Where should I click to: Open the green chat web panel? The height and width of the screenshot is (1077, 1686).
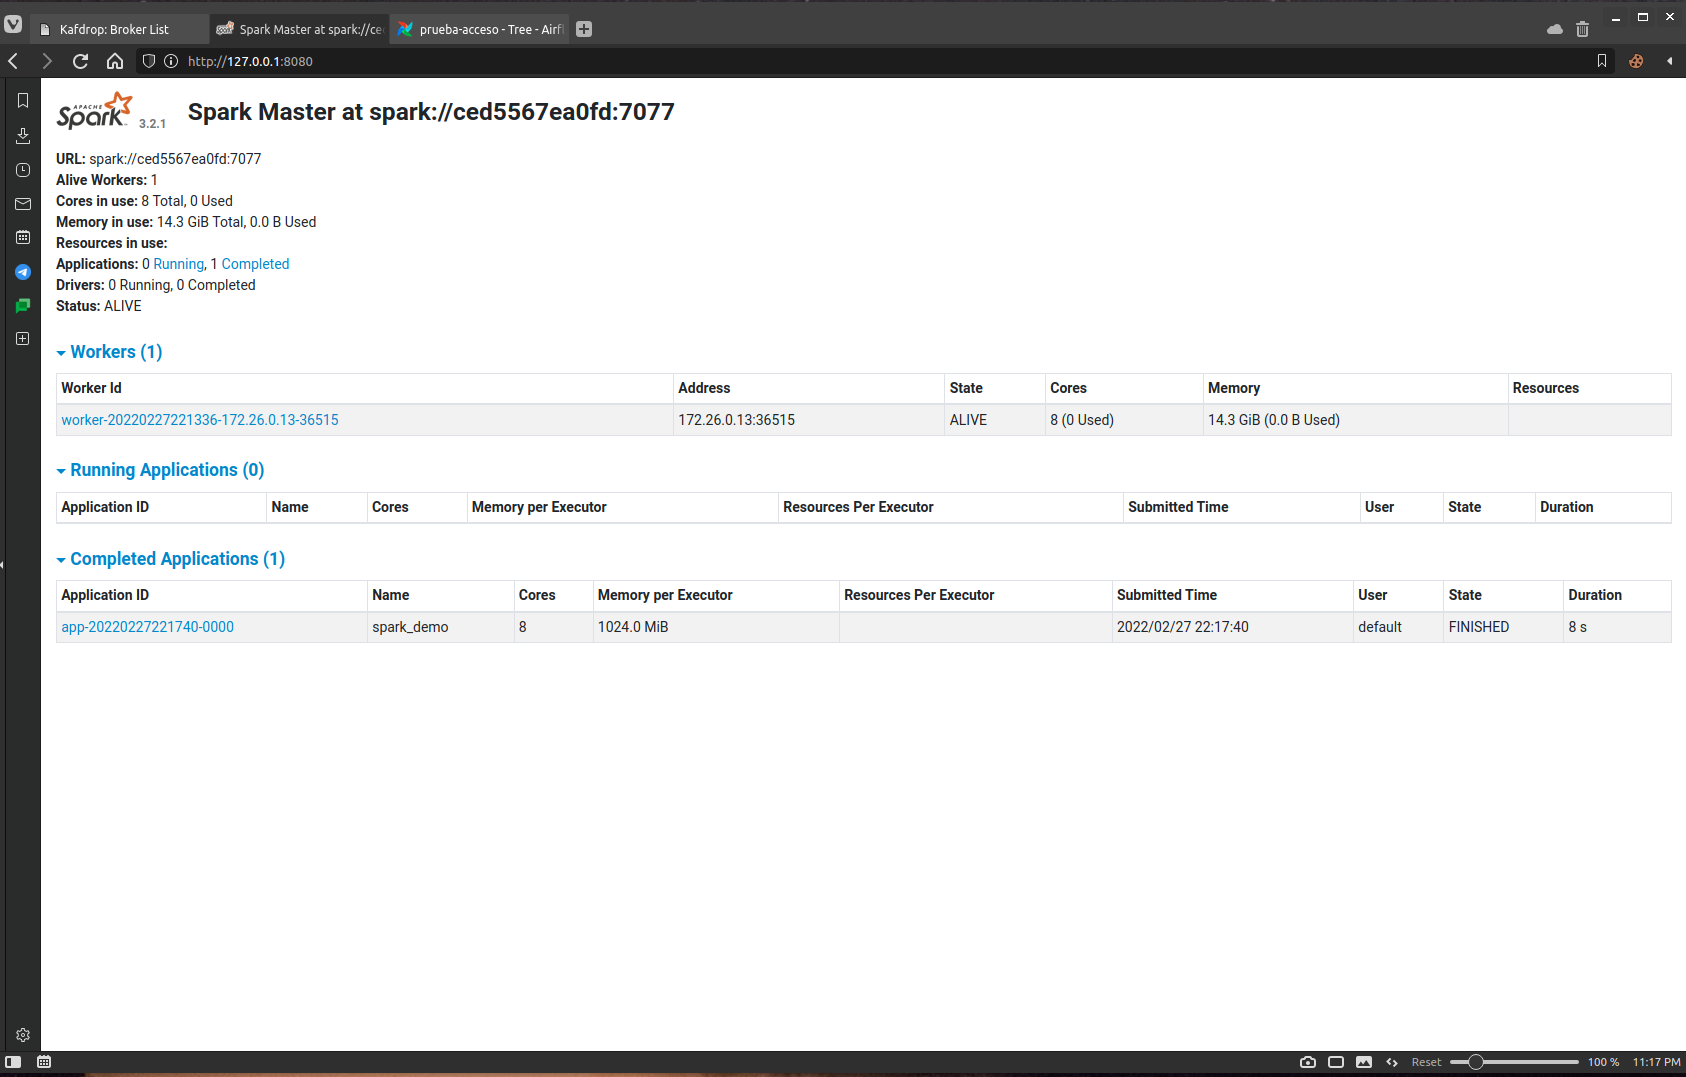(x=23, y=305)
